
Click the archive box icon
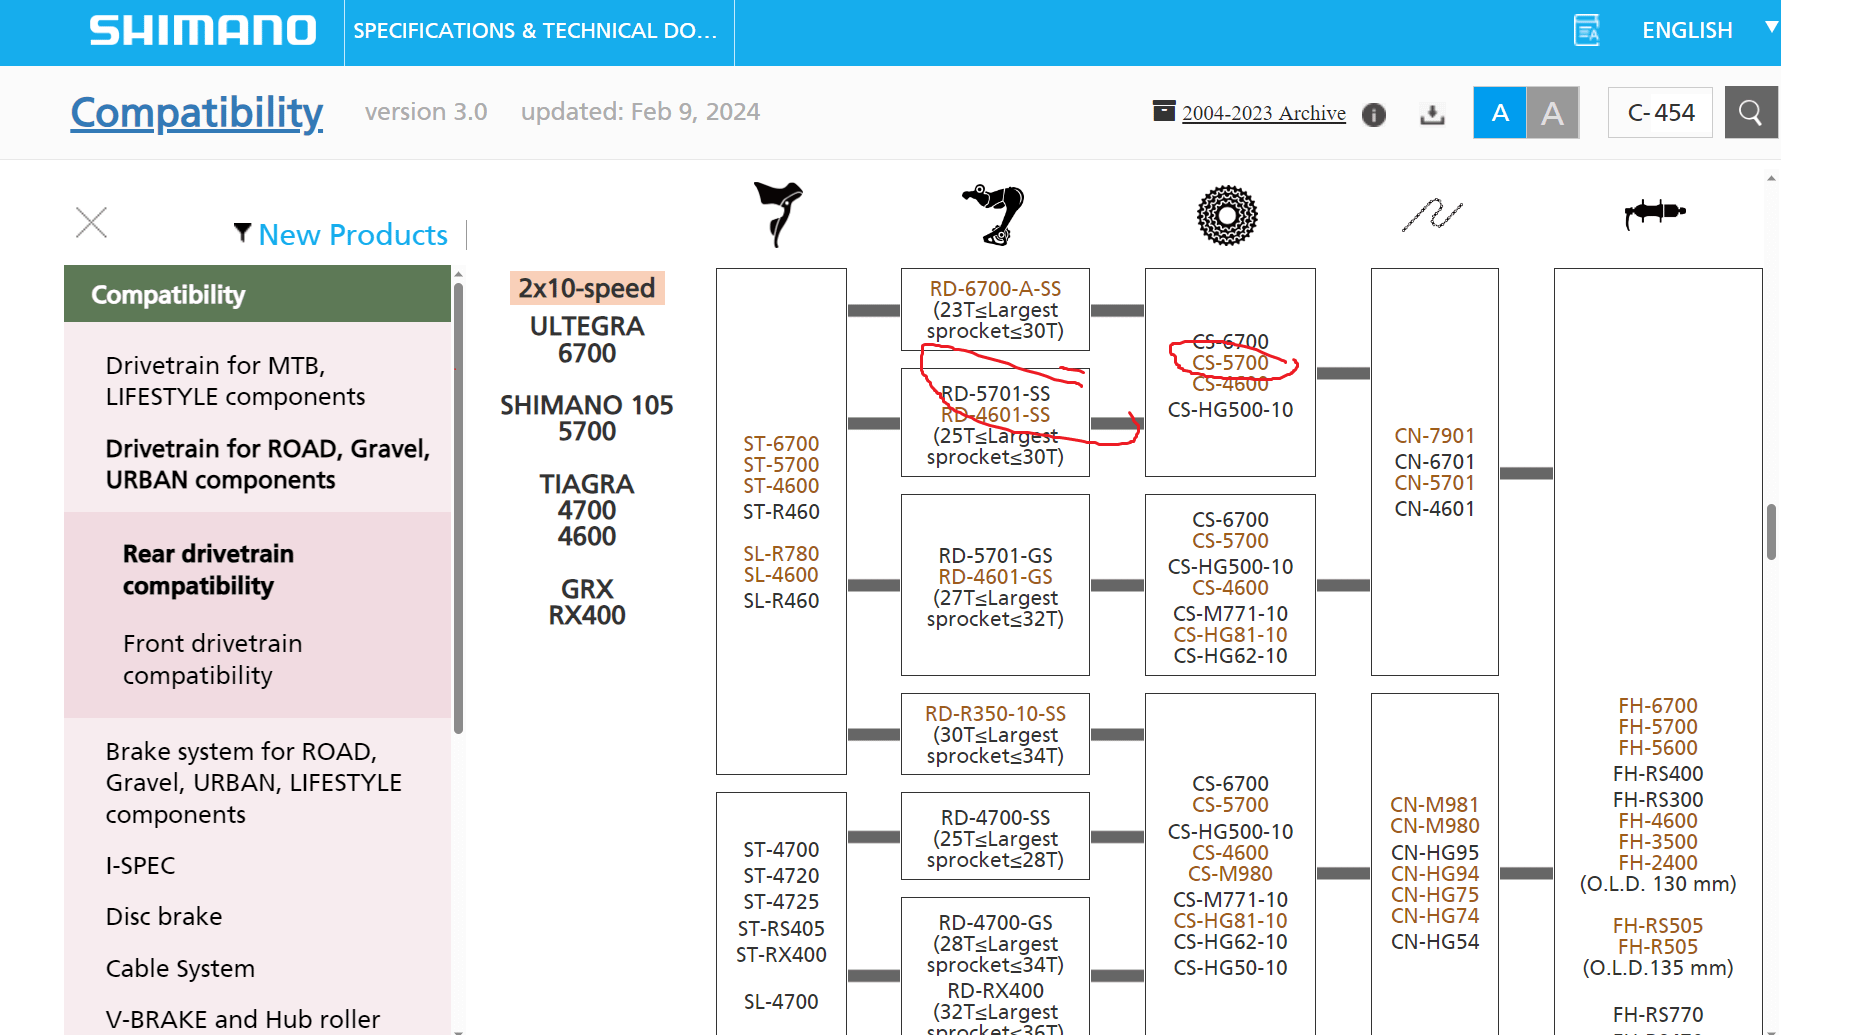click(x=1164, y=111)
